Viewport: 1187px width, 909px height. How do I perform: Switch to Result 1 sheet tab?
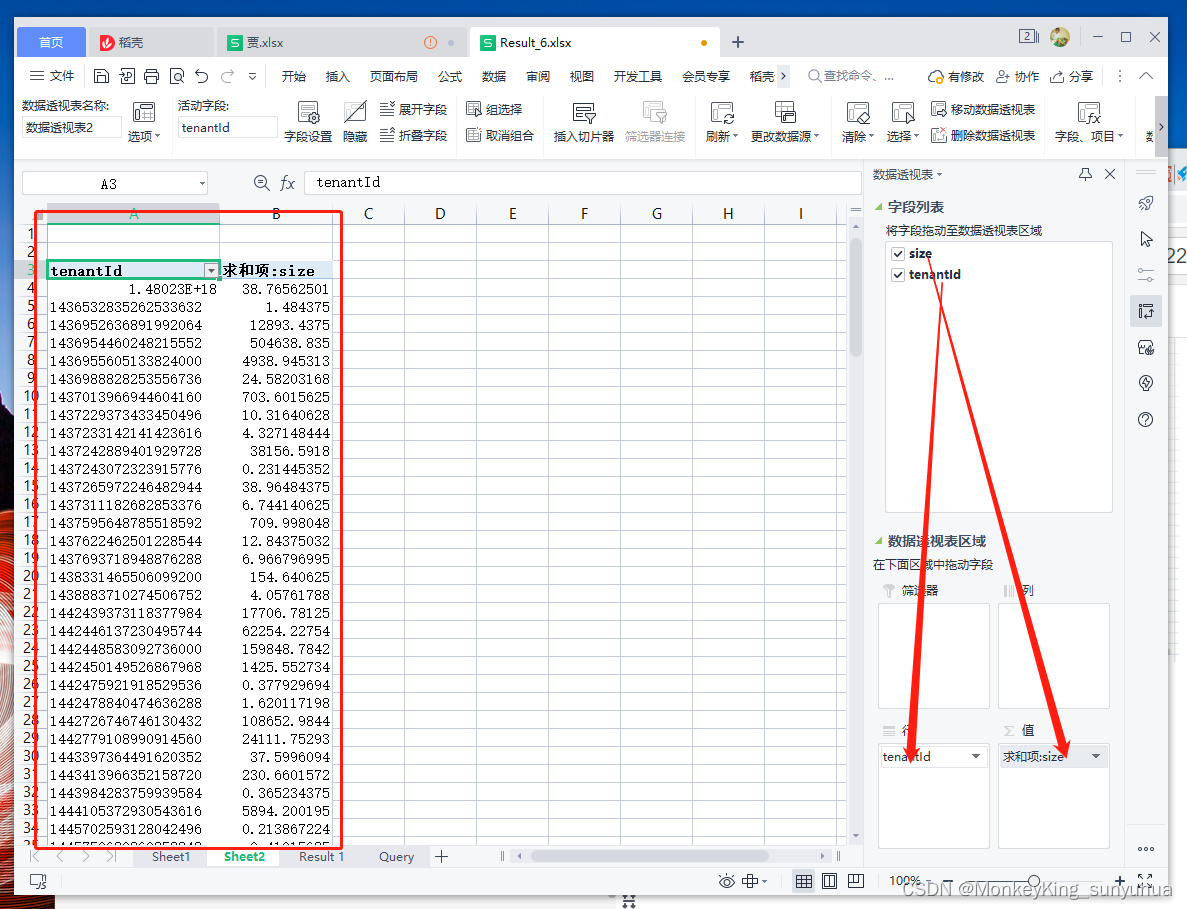coord(322,857)
